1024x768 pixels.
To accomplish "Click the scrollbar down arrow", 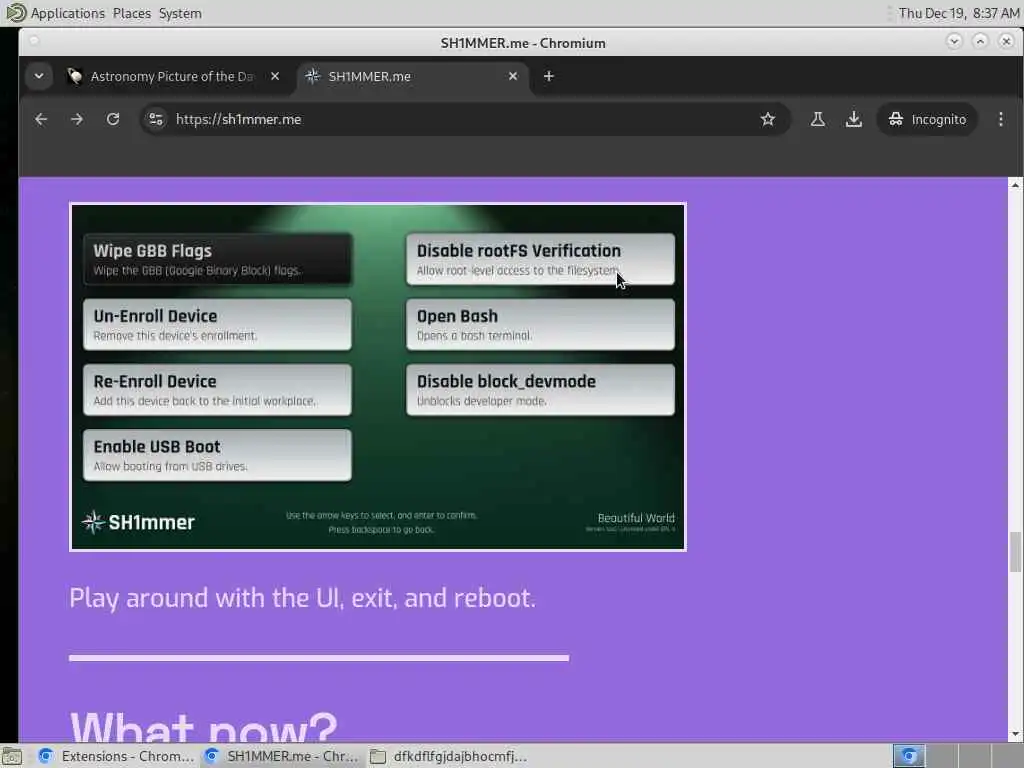I will coord(1015,735).
